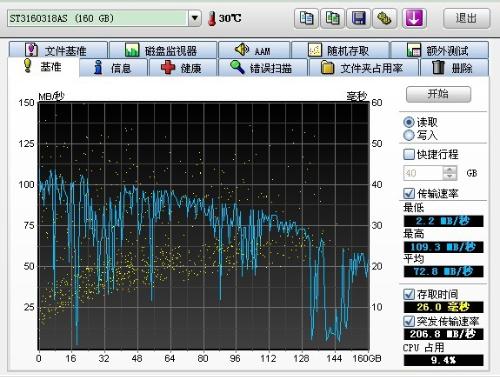This screenshot has width=500, height=377.
Task: Click the 开始 start button
Action: tap(438, 94)
